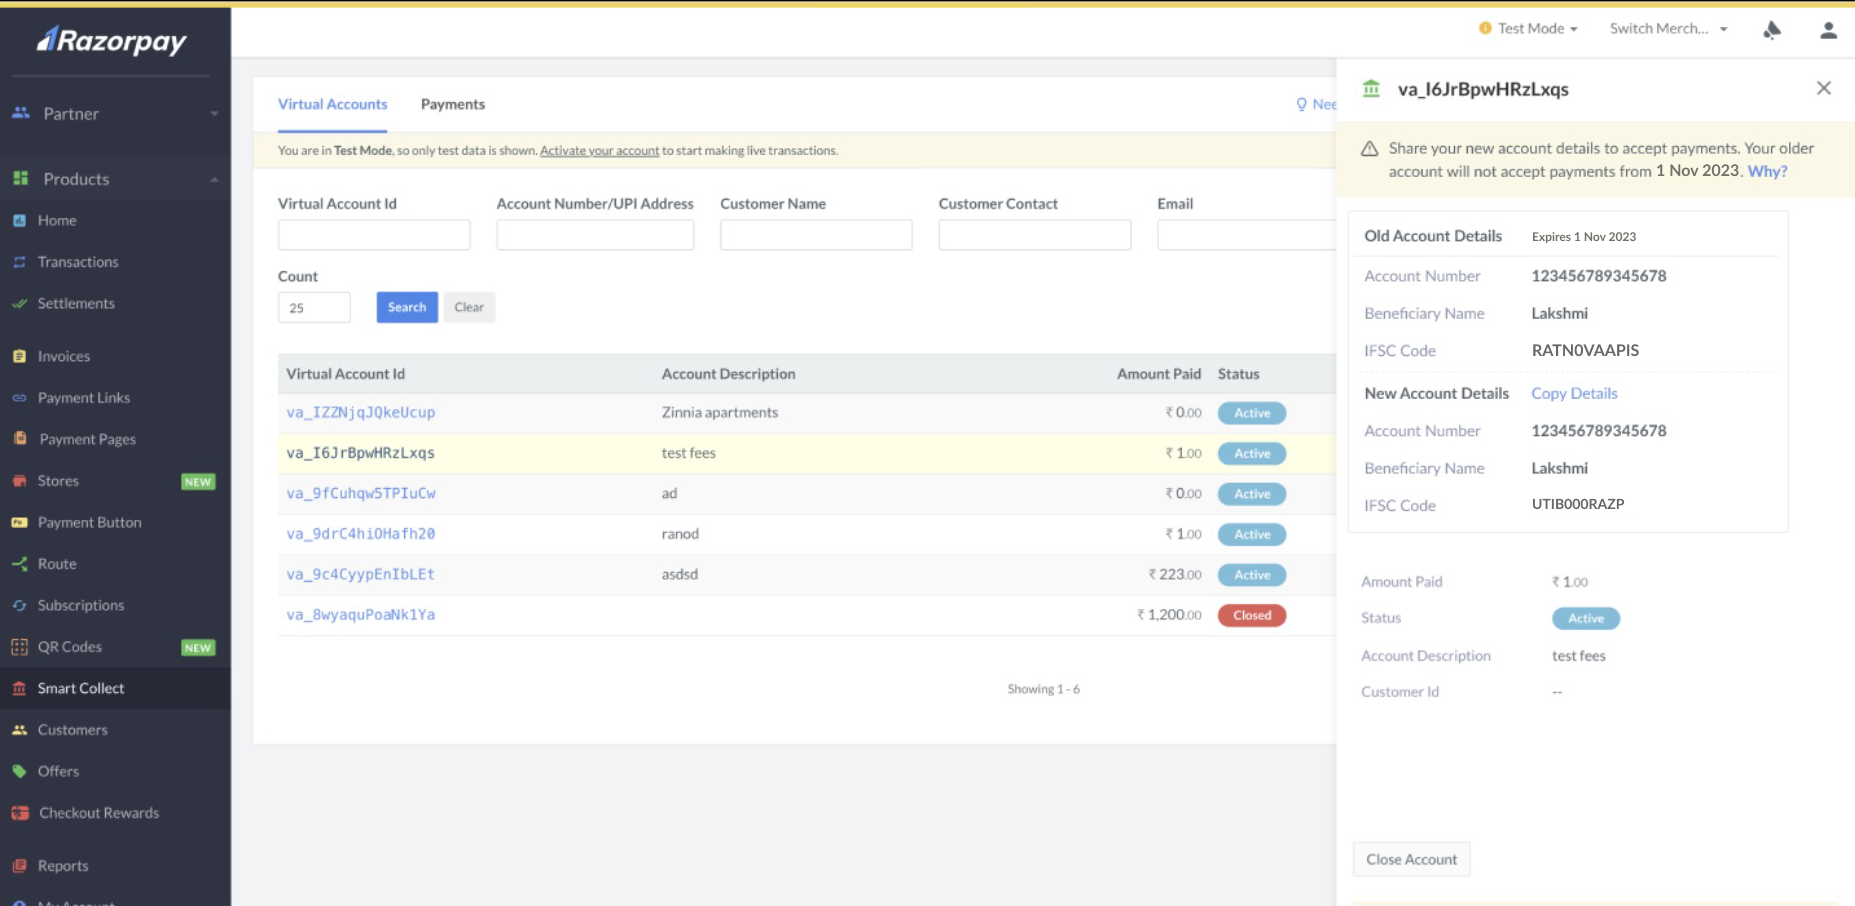Screen dimensions: 1855x906
Task: Click the Virtual Account Id input field
Action: (x=374, y=235)
